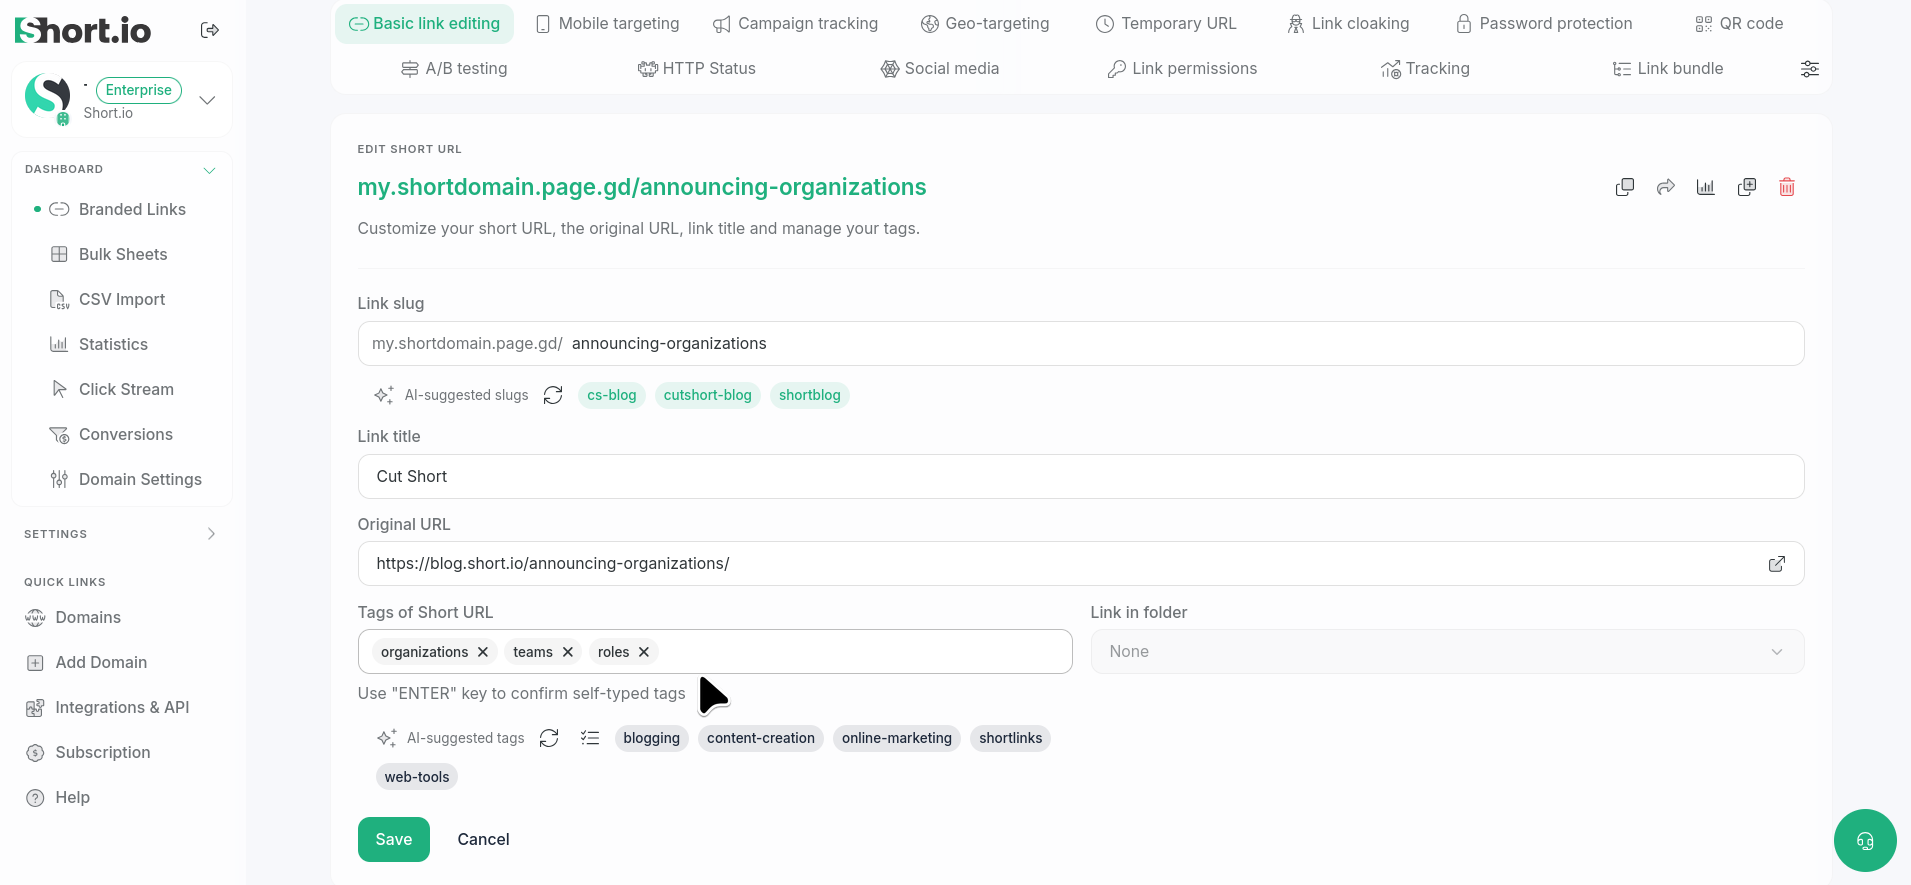Add web-tools suggested tag
Screen dimensions: 1911x885
point(417,777)
